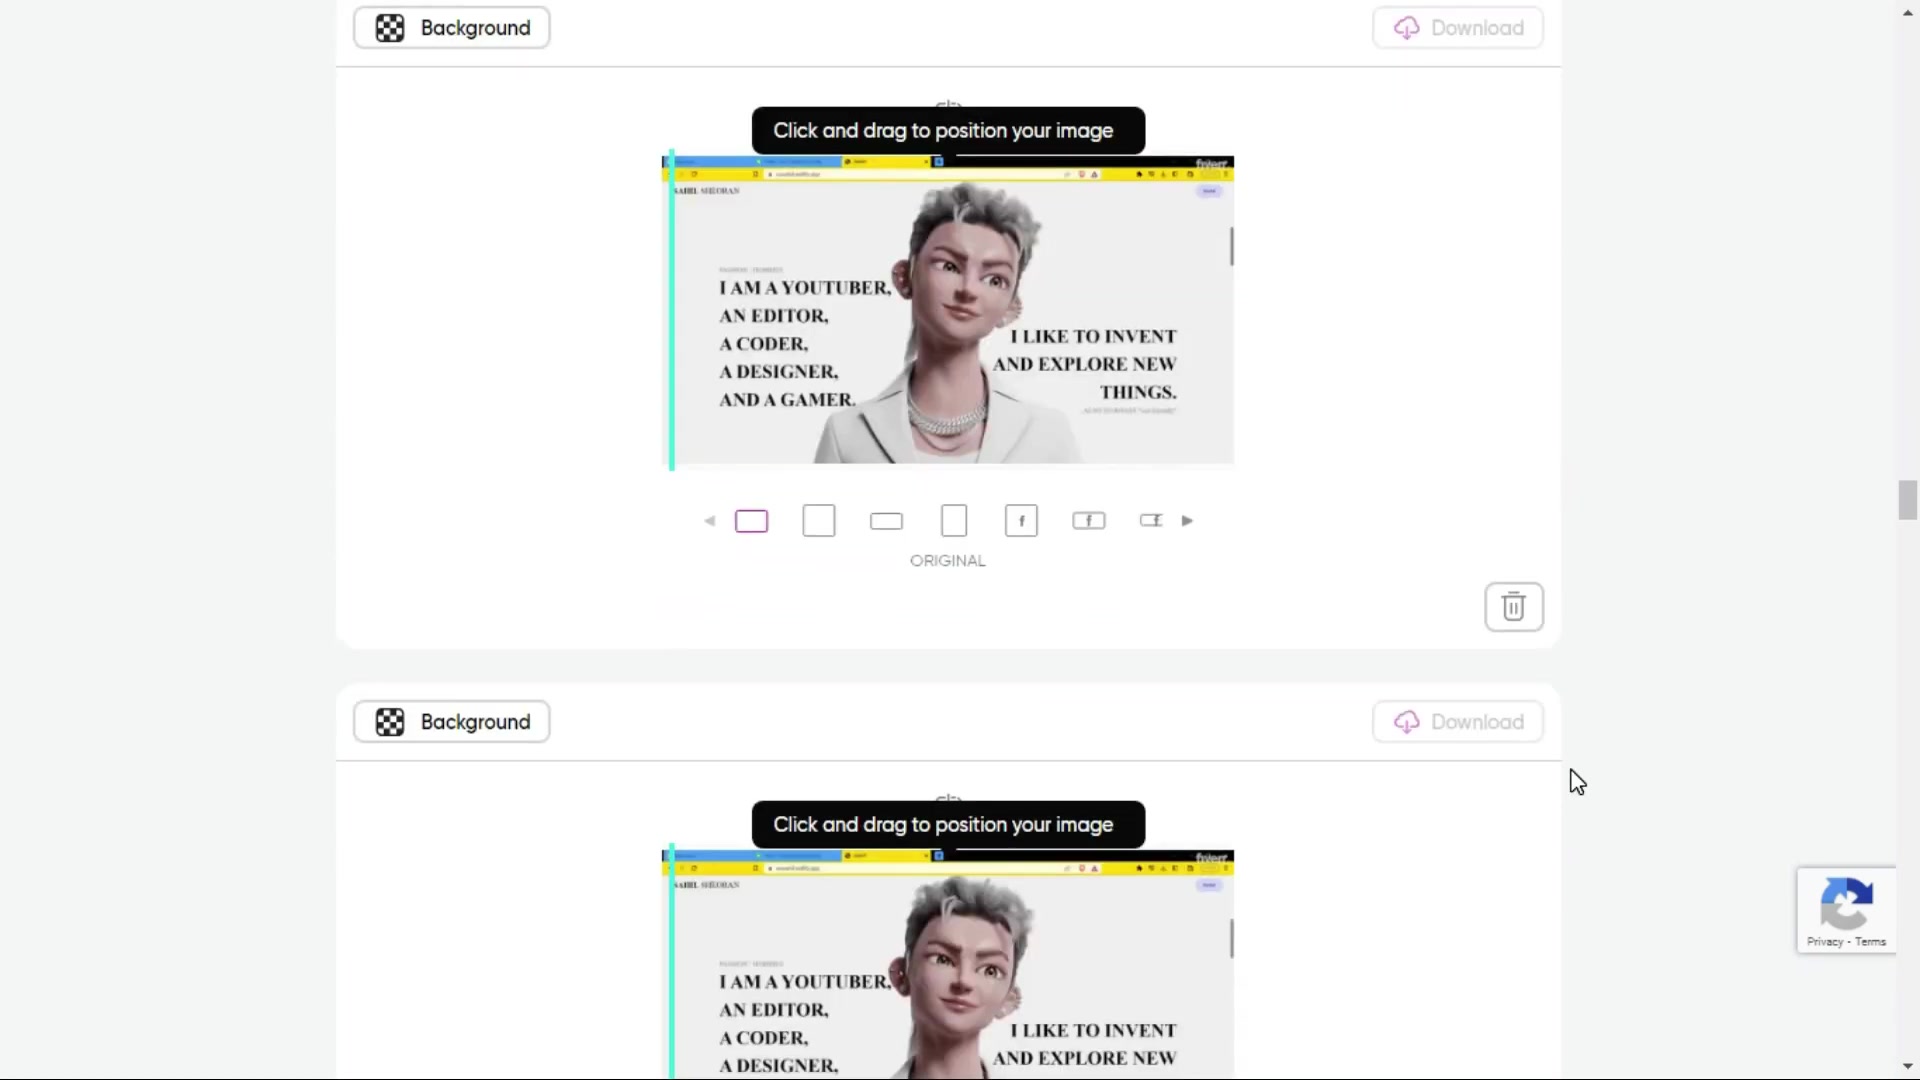Click the Download button in the upper image card
The image size is (1920, 1080).
click(x=1458, y=28)
